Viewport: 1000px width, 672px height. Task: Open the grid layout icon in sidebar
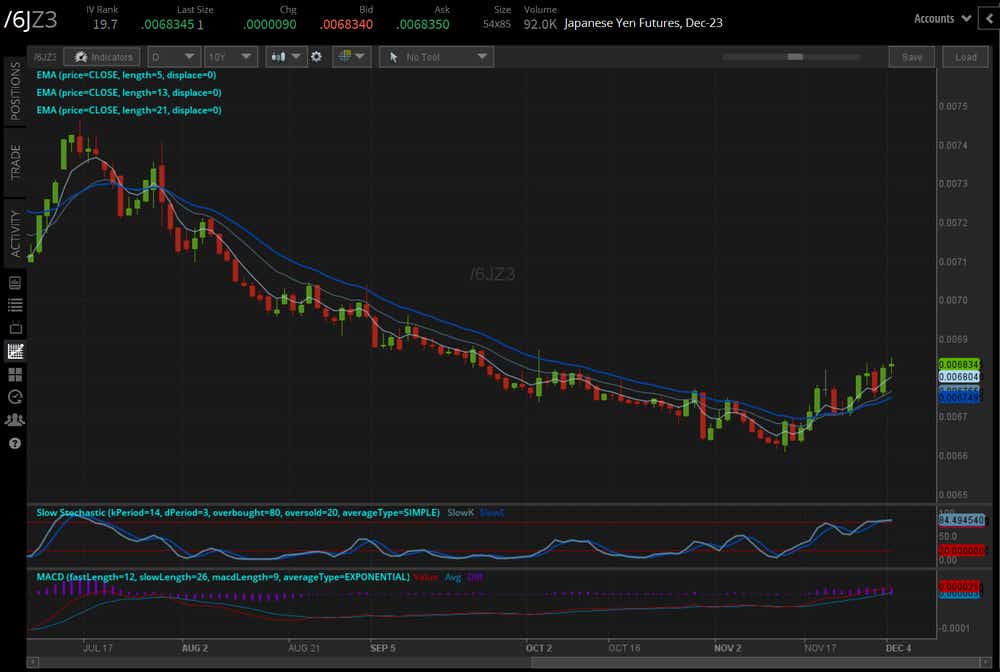pyautogui.click(x=15, y=374)
